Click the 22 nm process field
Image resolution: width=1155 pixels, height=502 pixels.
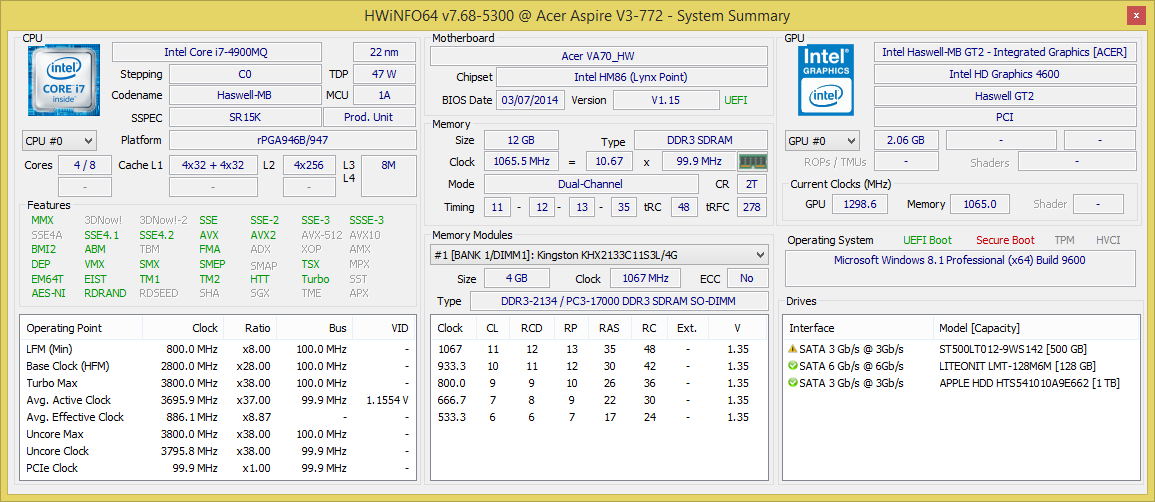[x=385, y=52]
